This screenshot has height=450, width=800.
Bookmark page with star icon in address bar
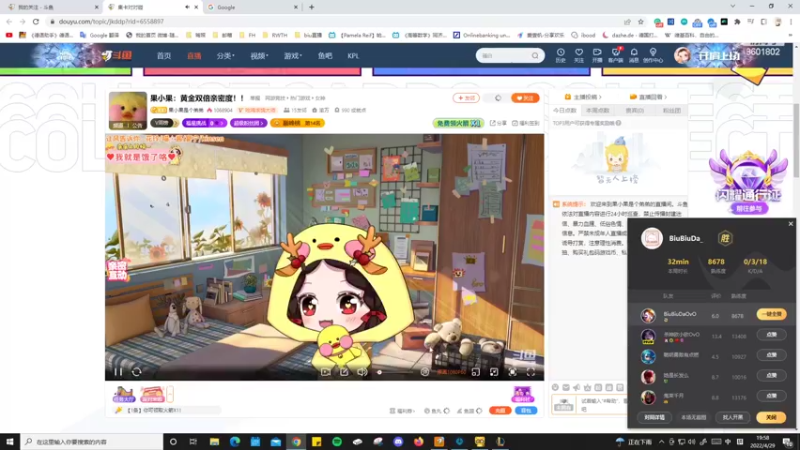[x=641, y=21]
